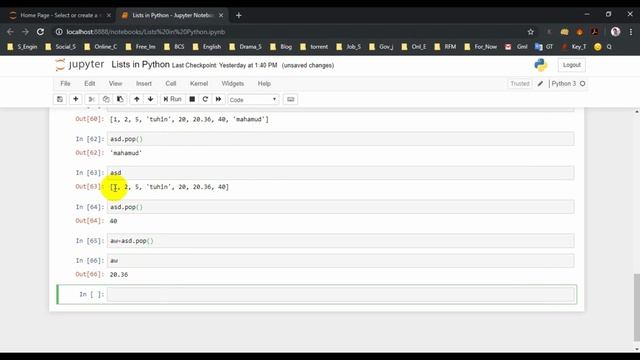Click the Jupyter logo
Image resolution: width=640 pixels, height=360 pixels.
click(x=80, y=64)
